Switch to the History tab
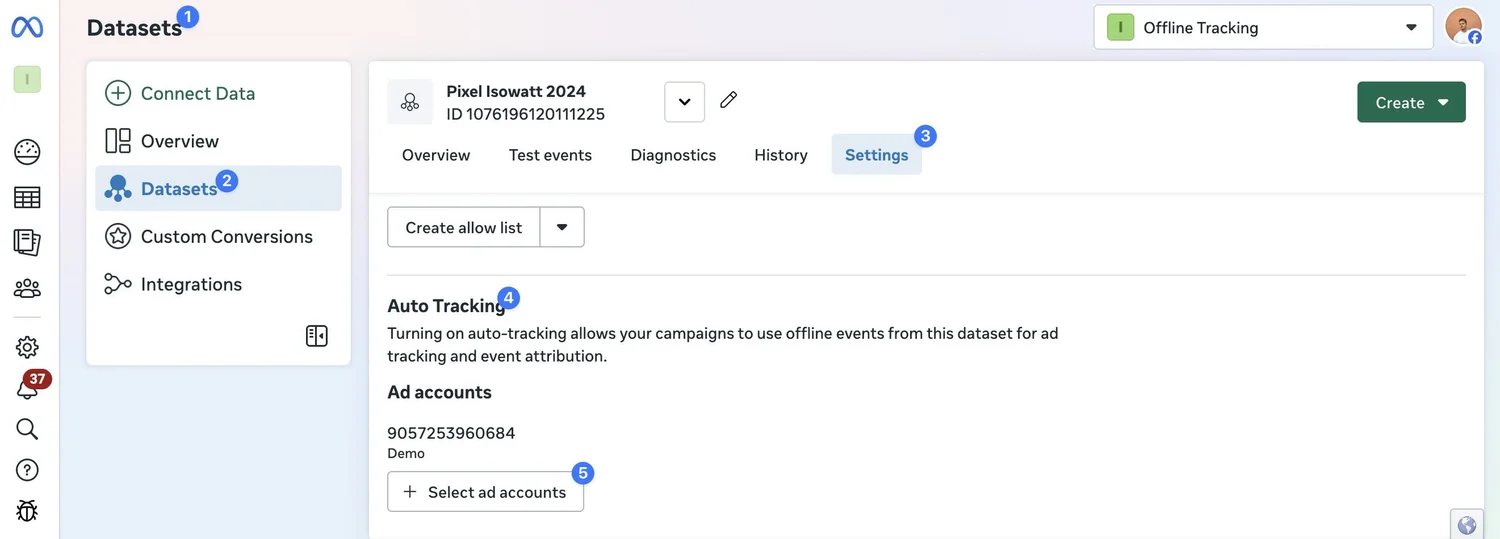The height and width of the screenshot is (539, 1500). point(781,155)
